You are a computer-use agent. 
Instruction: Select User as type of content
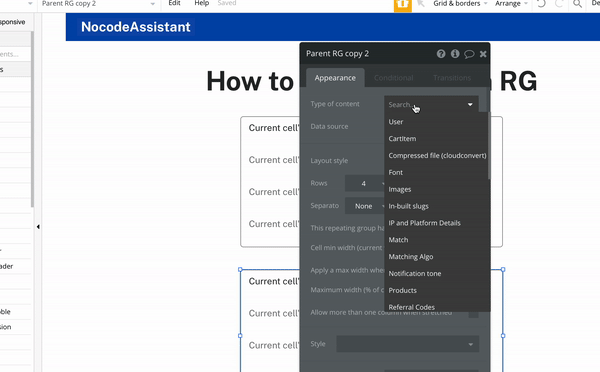[396, 122]
